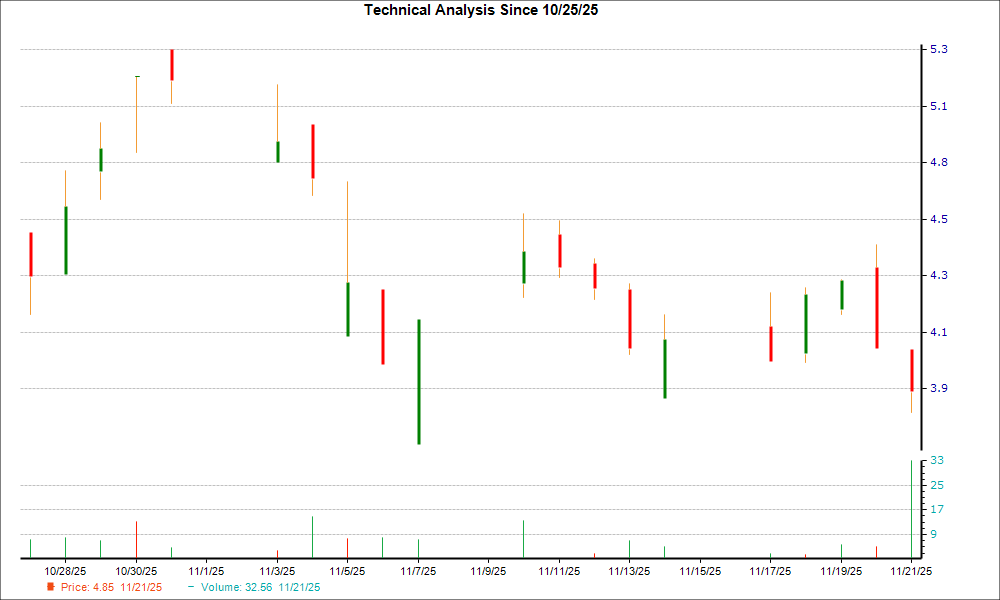Expand the 11/1/25 date axis label

tap(207, 567)
